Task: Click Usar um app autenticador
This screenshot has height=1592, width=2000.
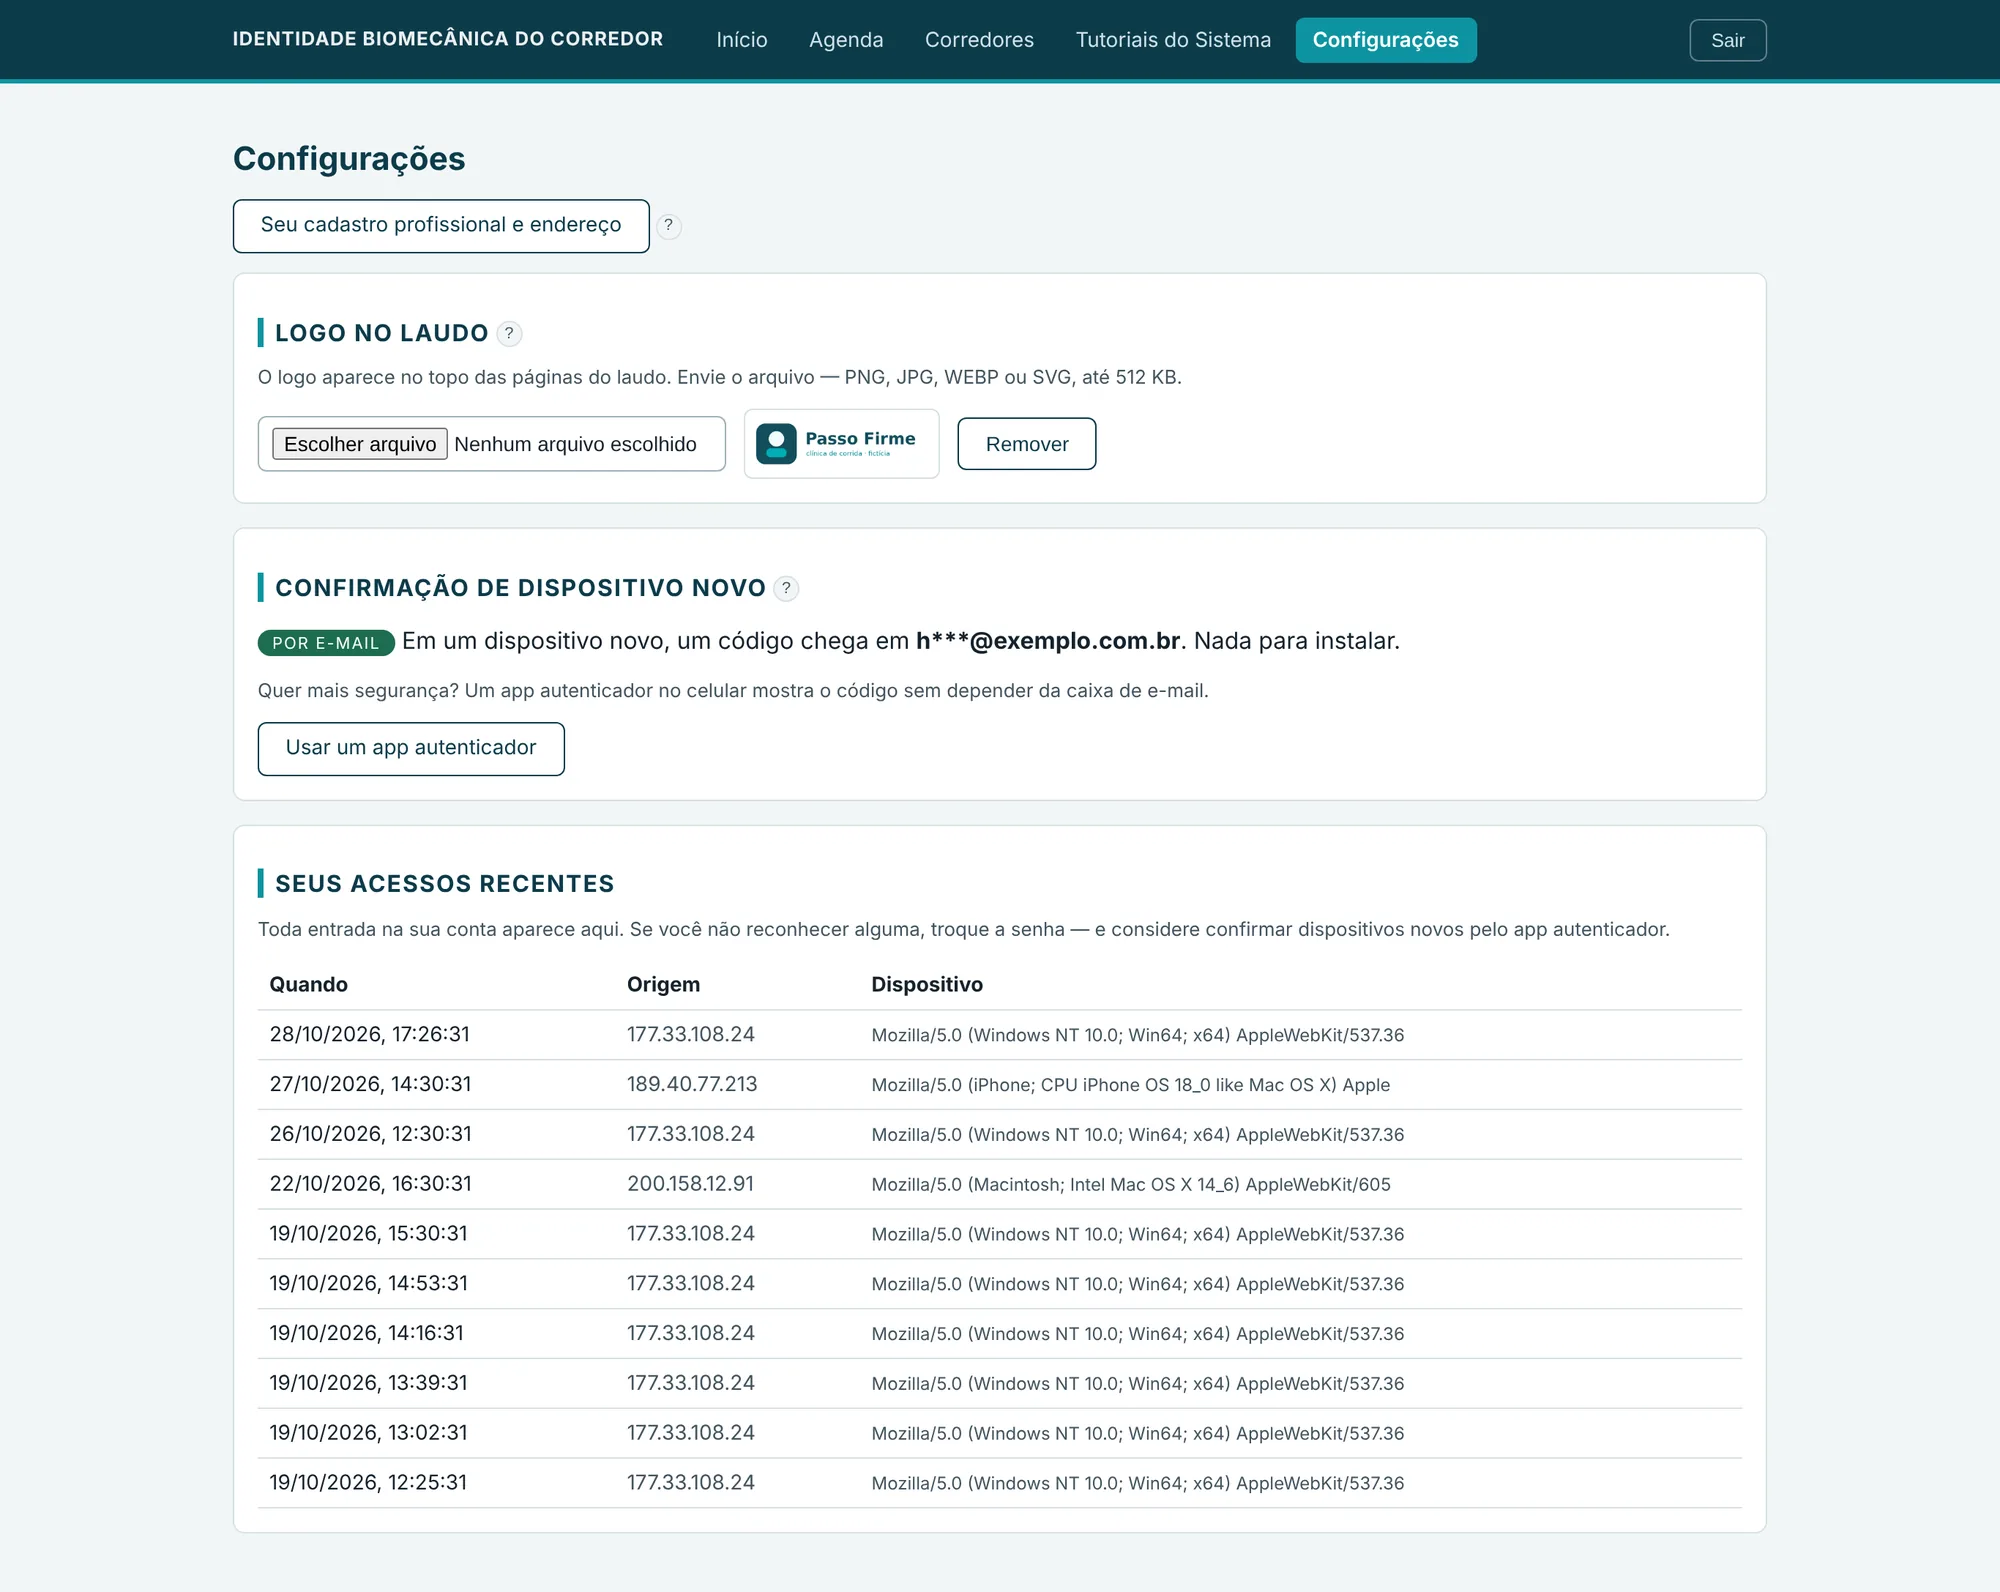Action: click(411, 749)
